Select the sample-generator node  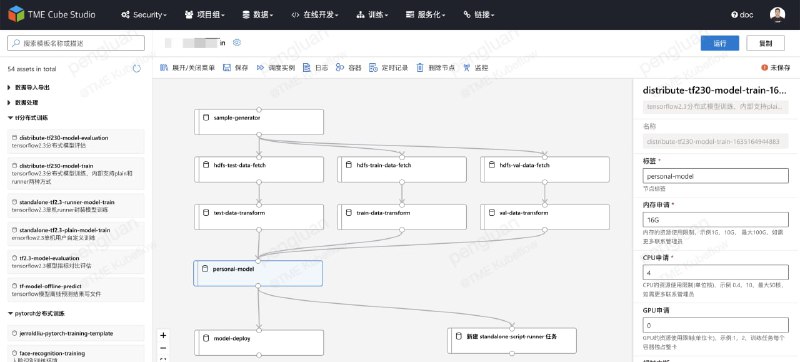coord(259,122)
